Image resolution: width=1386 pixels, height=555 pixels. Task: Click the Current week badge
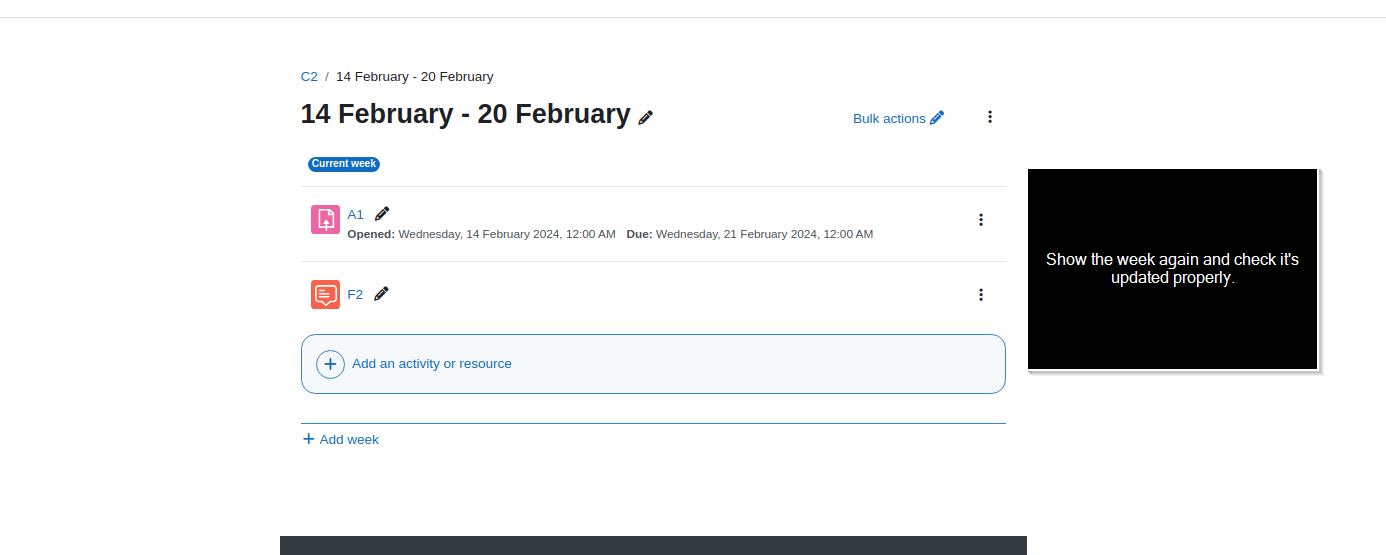[x=344, y=164]
